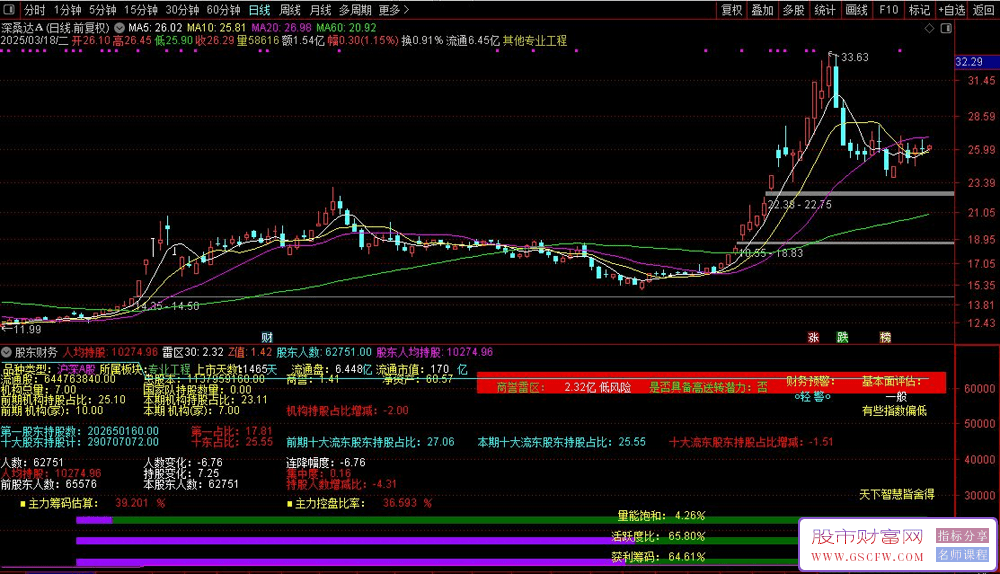Switch to 周线 weekly chart
Screen dimensions: 1000x574
290,10
